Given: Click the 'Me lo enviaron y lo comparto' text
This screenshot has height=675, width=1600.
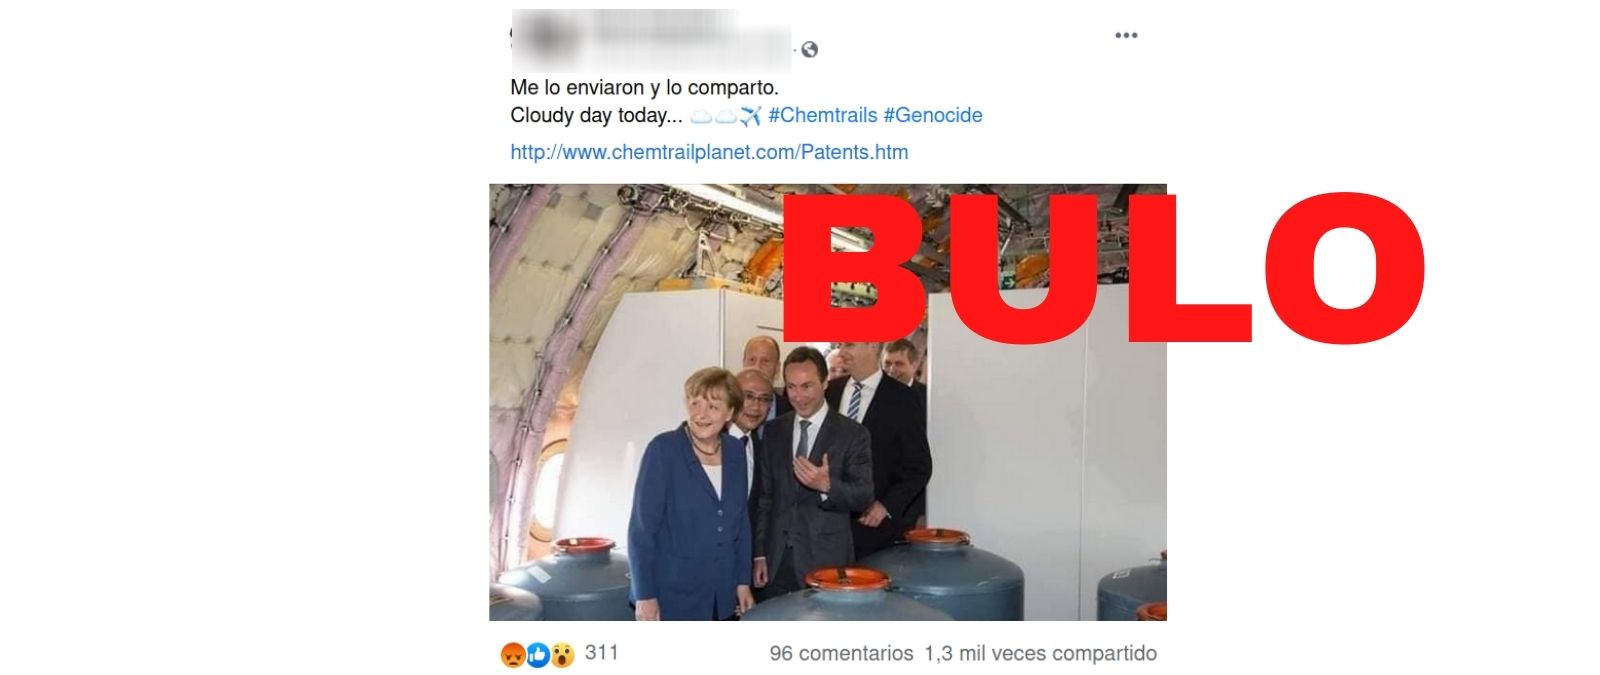Looking at the screenshot, I should 644,87.
